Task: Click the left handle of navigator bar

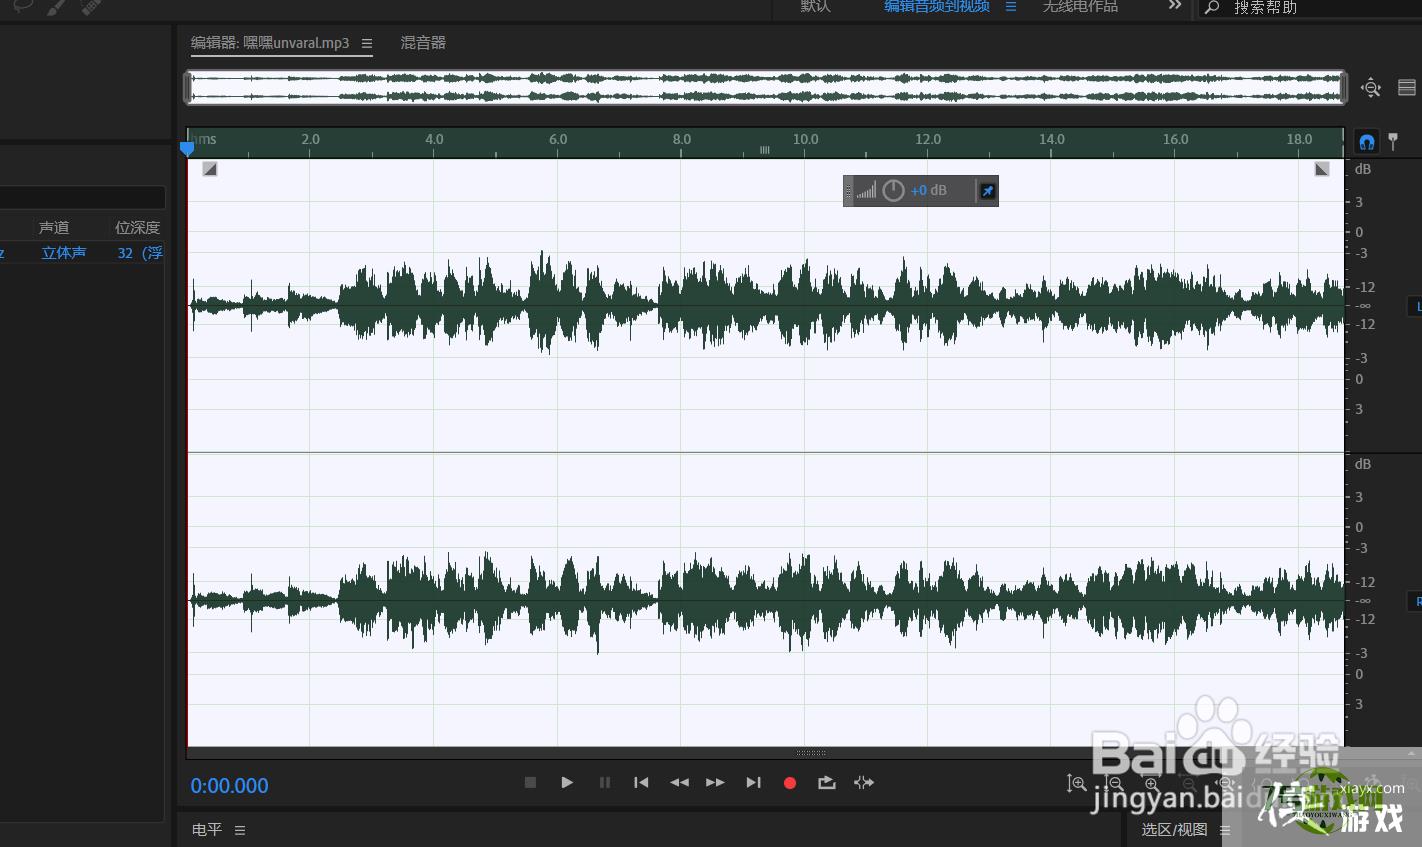Action: 187,87
